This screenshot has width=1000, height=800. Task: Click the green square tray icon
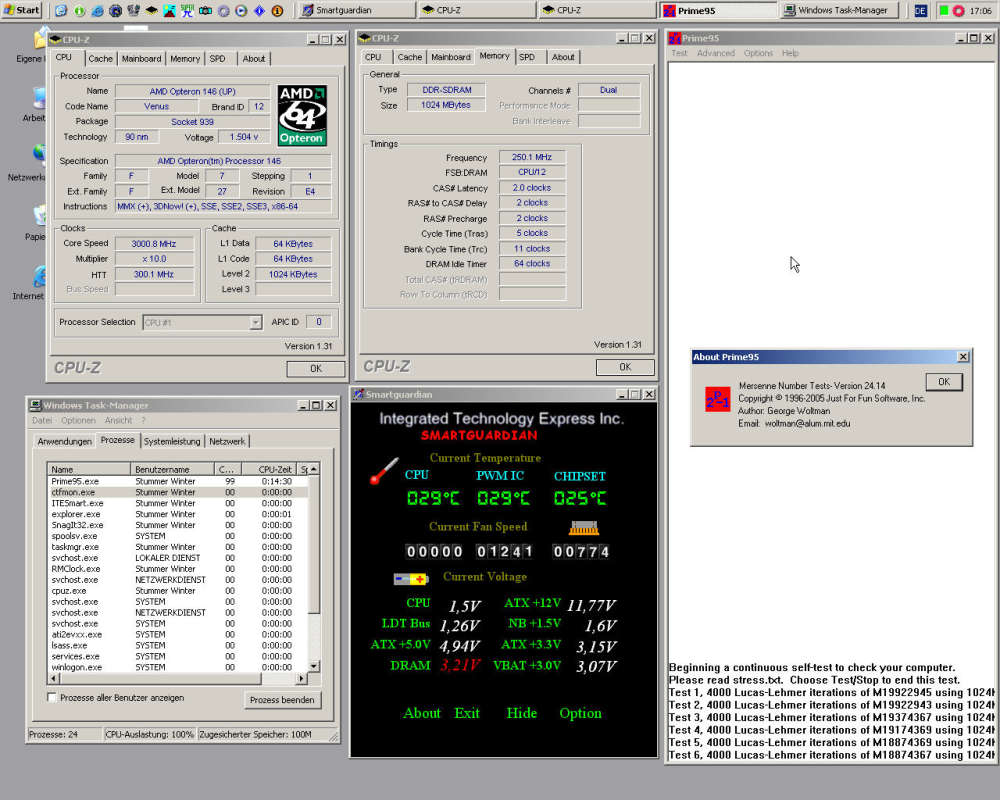[944, 11]
